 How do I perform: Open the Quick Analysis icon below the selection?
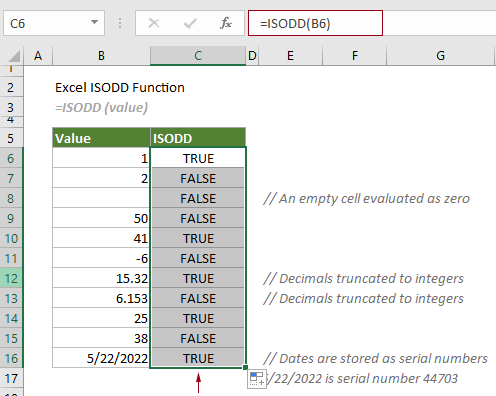click(x=257, y=379)
